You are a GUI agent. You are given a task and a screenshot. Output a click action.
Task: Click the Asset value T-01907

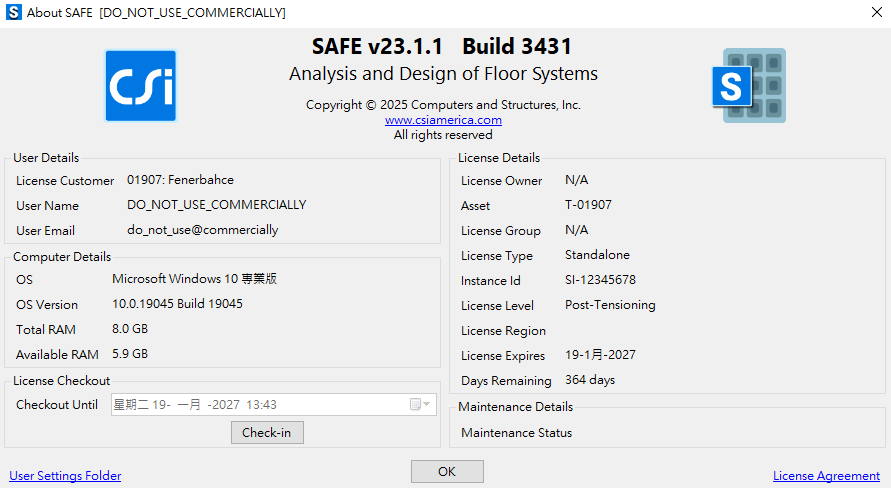[588, 205]
